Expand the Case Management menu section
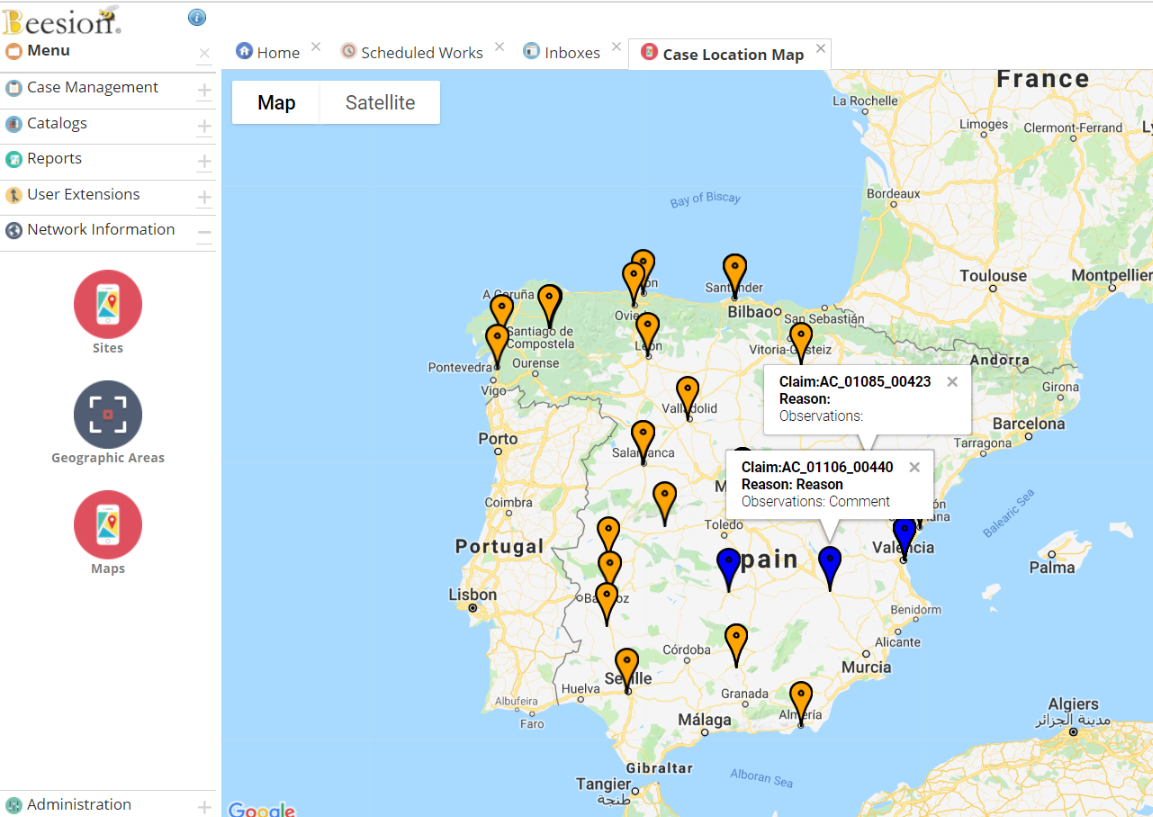Screen dimensions: 1153x817 (x=204, y=91)
